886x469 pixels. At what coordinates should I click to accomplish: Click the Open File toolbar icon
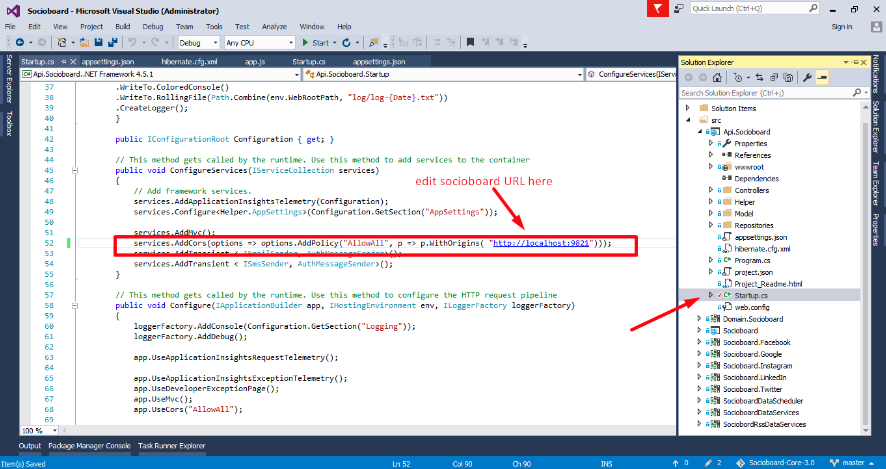pyautogui.click(x=84, y=42)
